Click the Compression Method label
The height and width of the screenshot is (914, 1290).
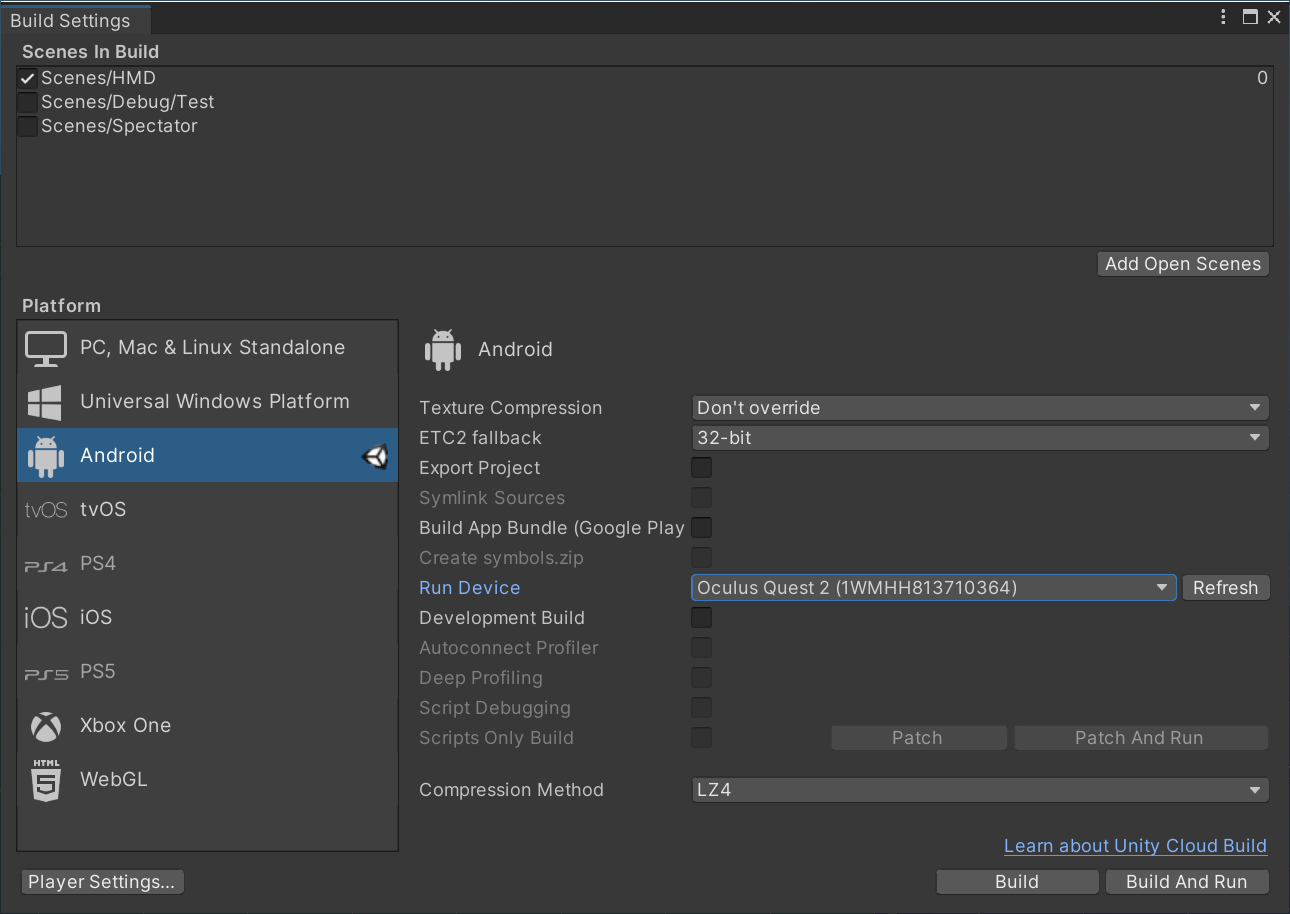pyautogui.click(x=512, y=790)
